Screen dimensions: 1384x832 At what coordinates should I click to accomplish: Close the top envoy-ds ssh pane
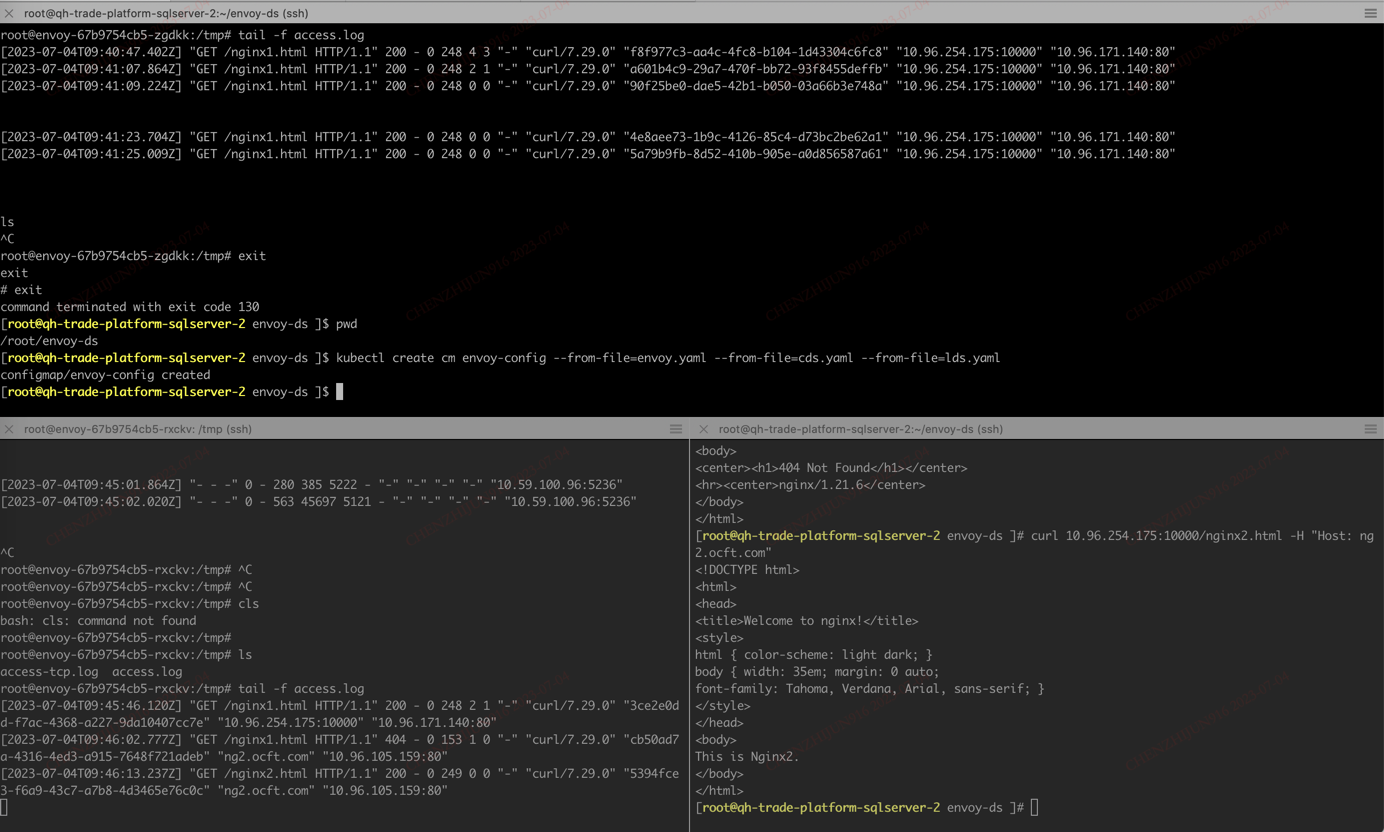click(9, 13)
